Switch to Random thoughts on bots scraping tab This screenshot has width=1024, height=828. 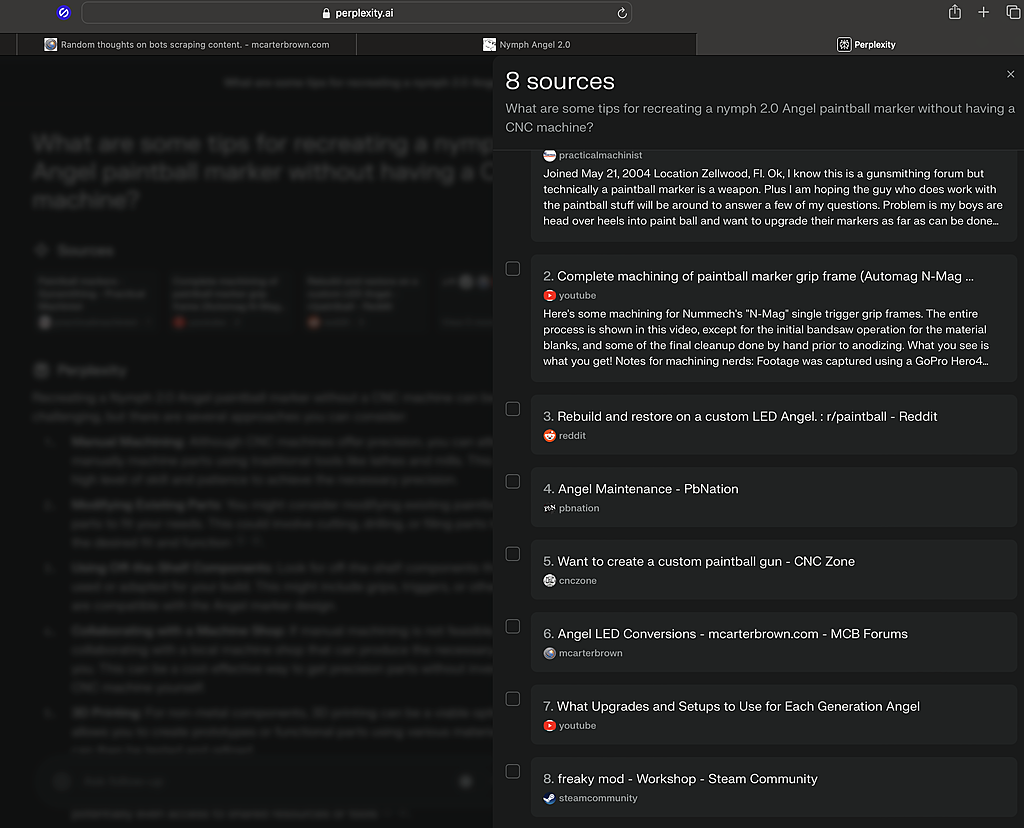[x=187, y=44]
